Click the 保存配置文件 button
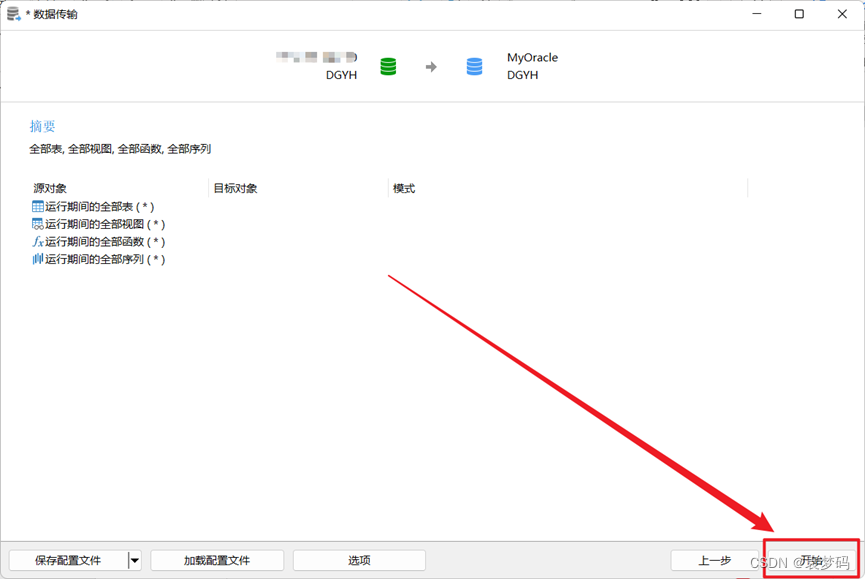865x579 pixels. point(70,560)
